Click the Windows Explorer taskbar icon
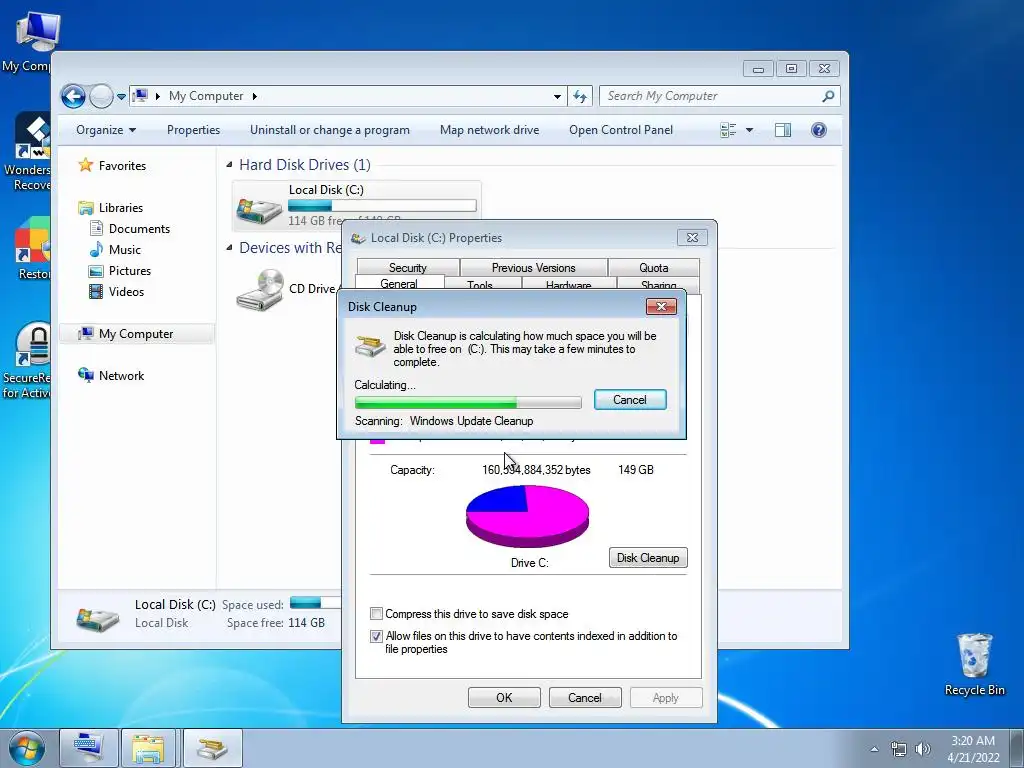The height and width of the screenshot is (768, 1024). [148, 748]
